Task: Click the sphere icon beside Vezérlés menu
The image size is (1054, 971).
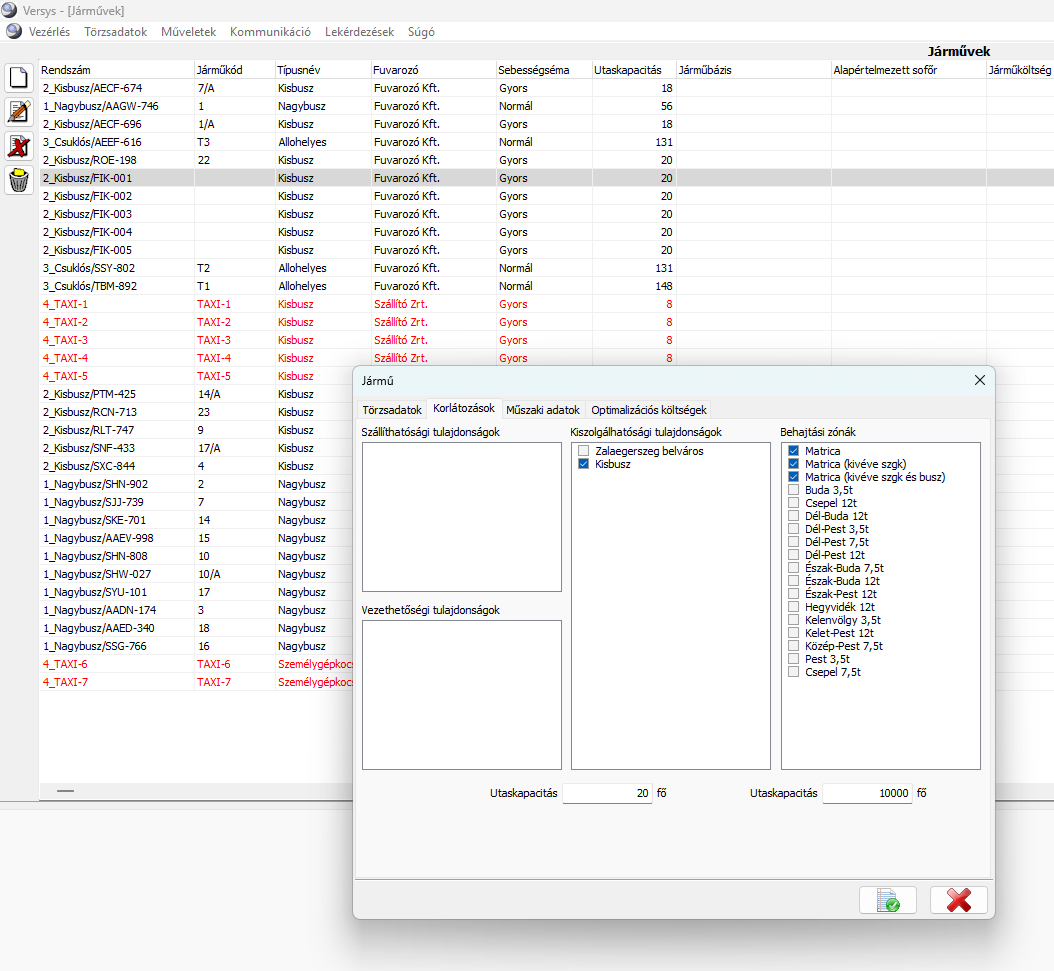Action: [14, 32]
